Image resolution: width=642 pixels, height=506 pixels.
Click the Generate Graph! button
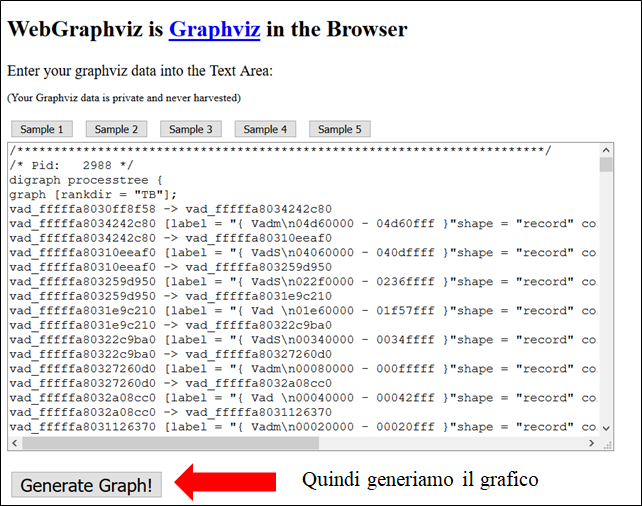tap(86, 485)
